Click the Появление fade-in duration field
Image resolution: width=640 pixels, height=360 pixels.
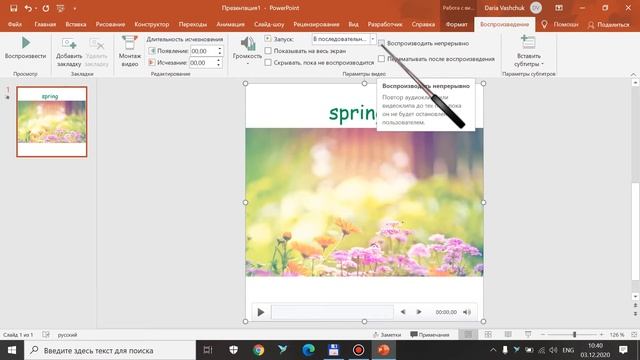pos(204,51)
